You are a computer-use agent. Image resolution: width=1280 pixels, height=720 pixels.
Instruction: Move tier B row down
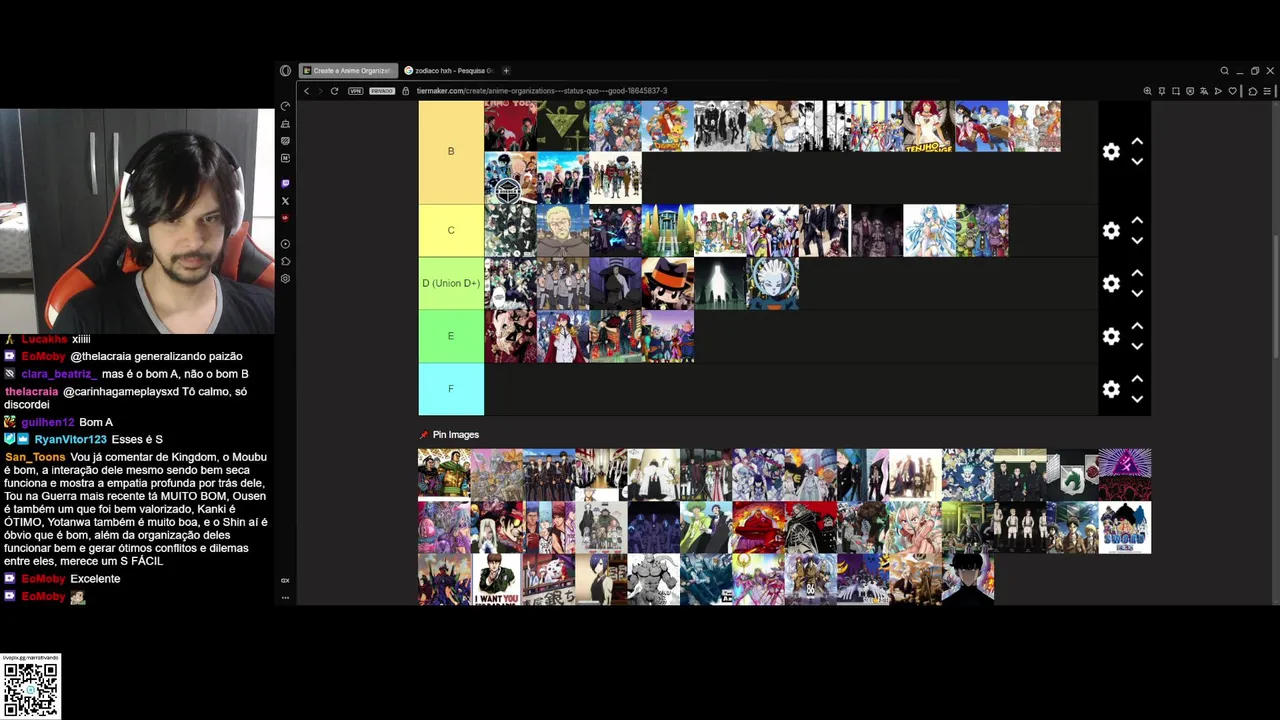pyautogui.click(x=1137, y=161)
